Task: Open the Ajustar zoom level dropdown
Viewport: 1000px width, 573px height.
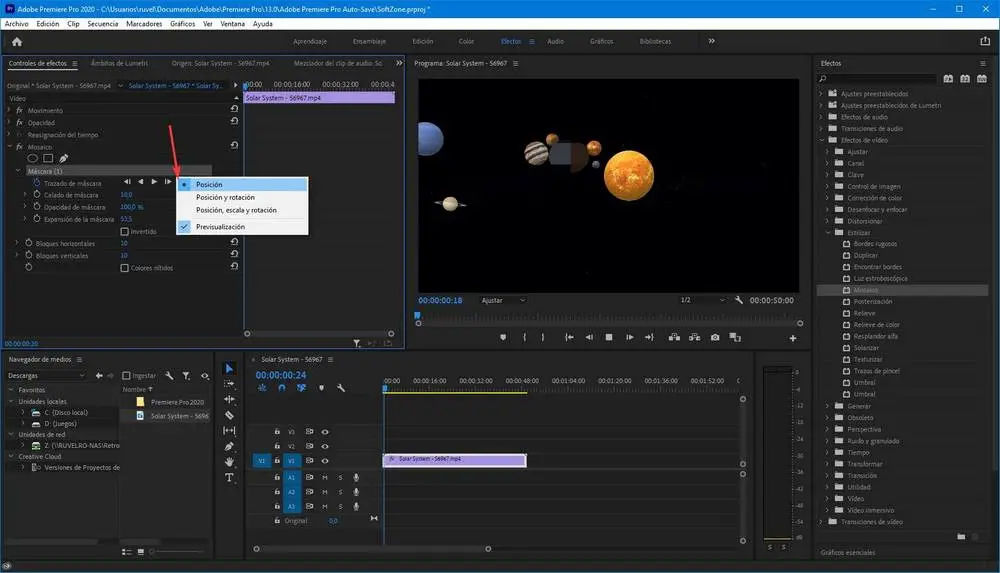Action: tap(503, 300)
